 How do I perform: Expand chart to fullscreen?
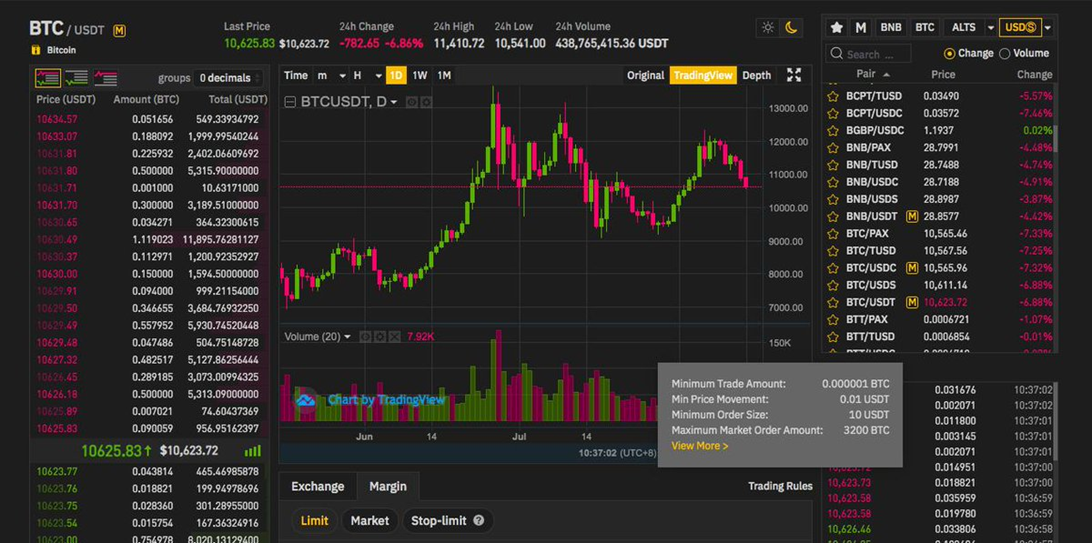(x=794, y=75)
